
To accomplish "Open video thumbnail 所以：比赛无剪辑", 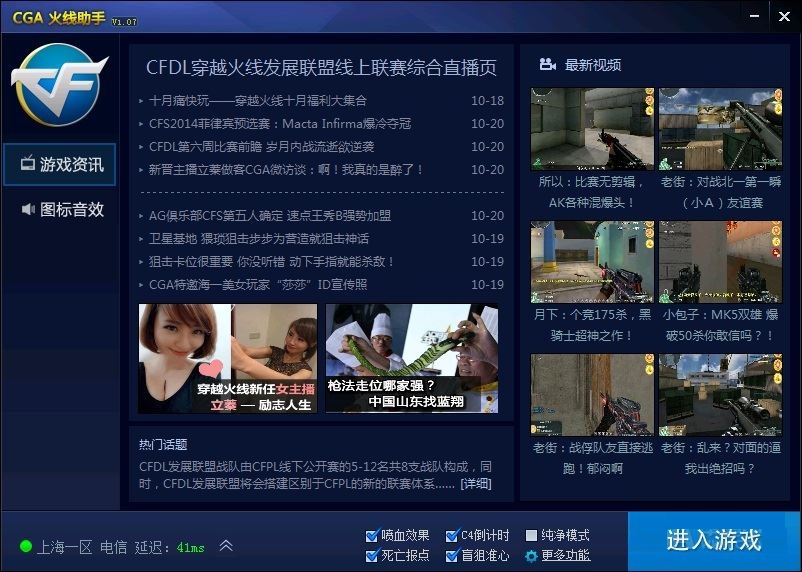I will click(592, 129).
